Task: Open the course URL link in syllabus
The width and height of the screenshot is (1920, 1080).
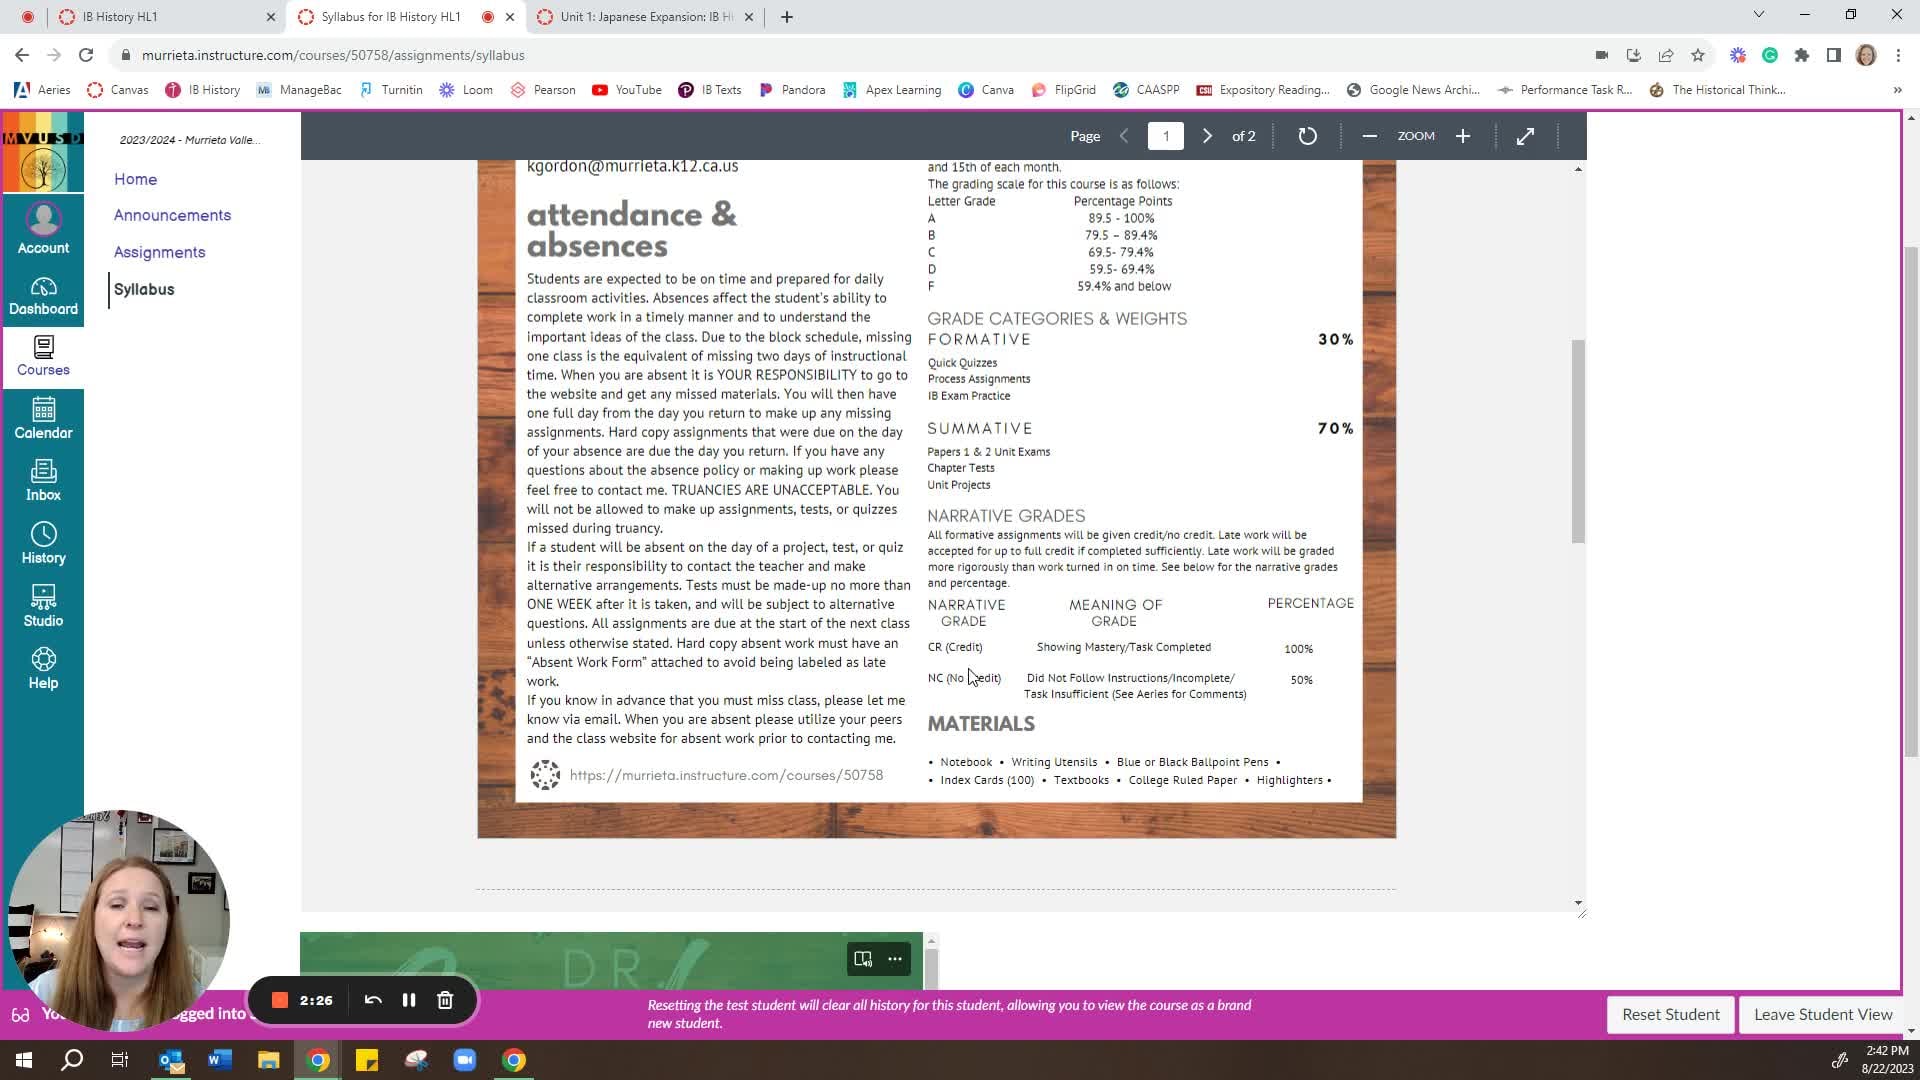Action: pos(726,775)
